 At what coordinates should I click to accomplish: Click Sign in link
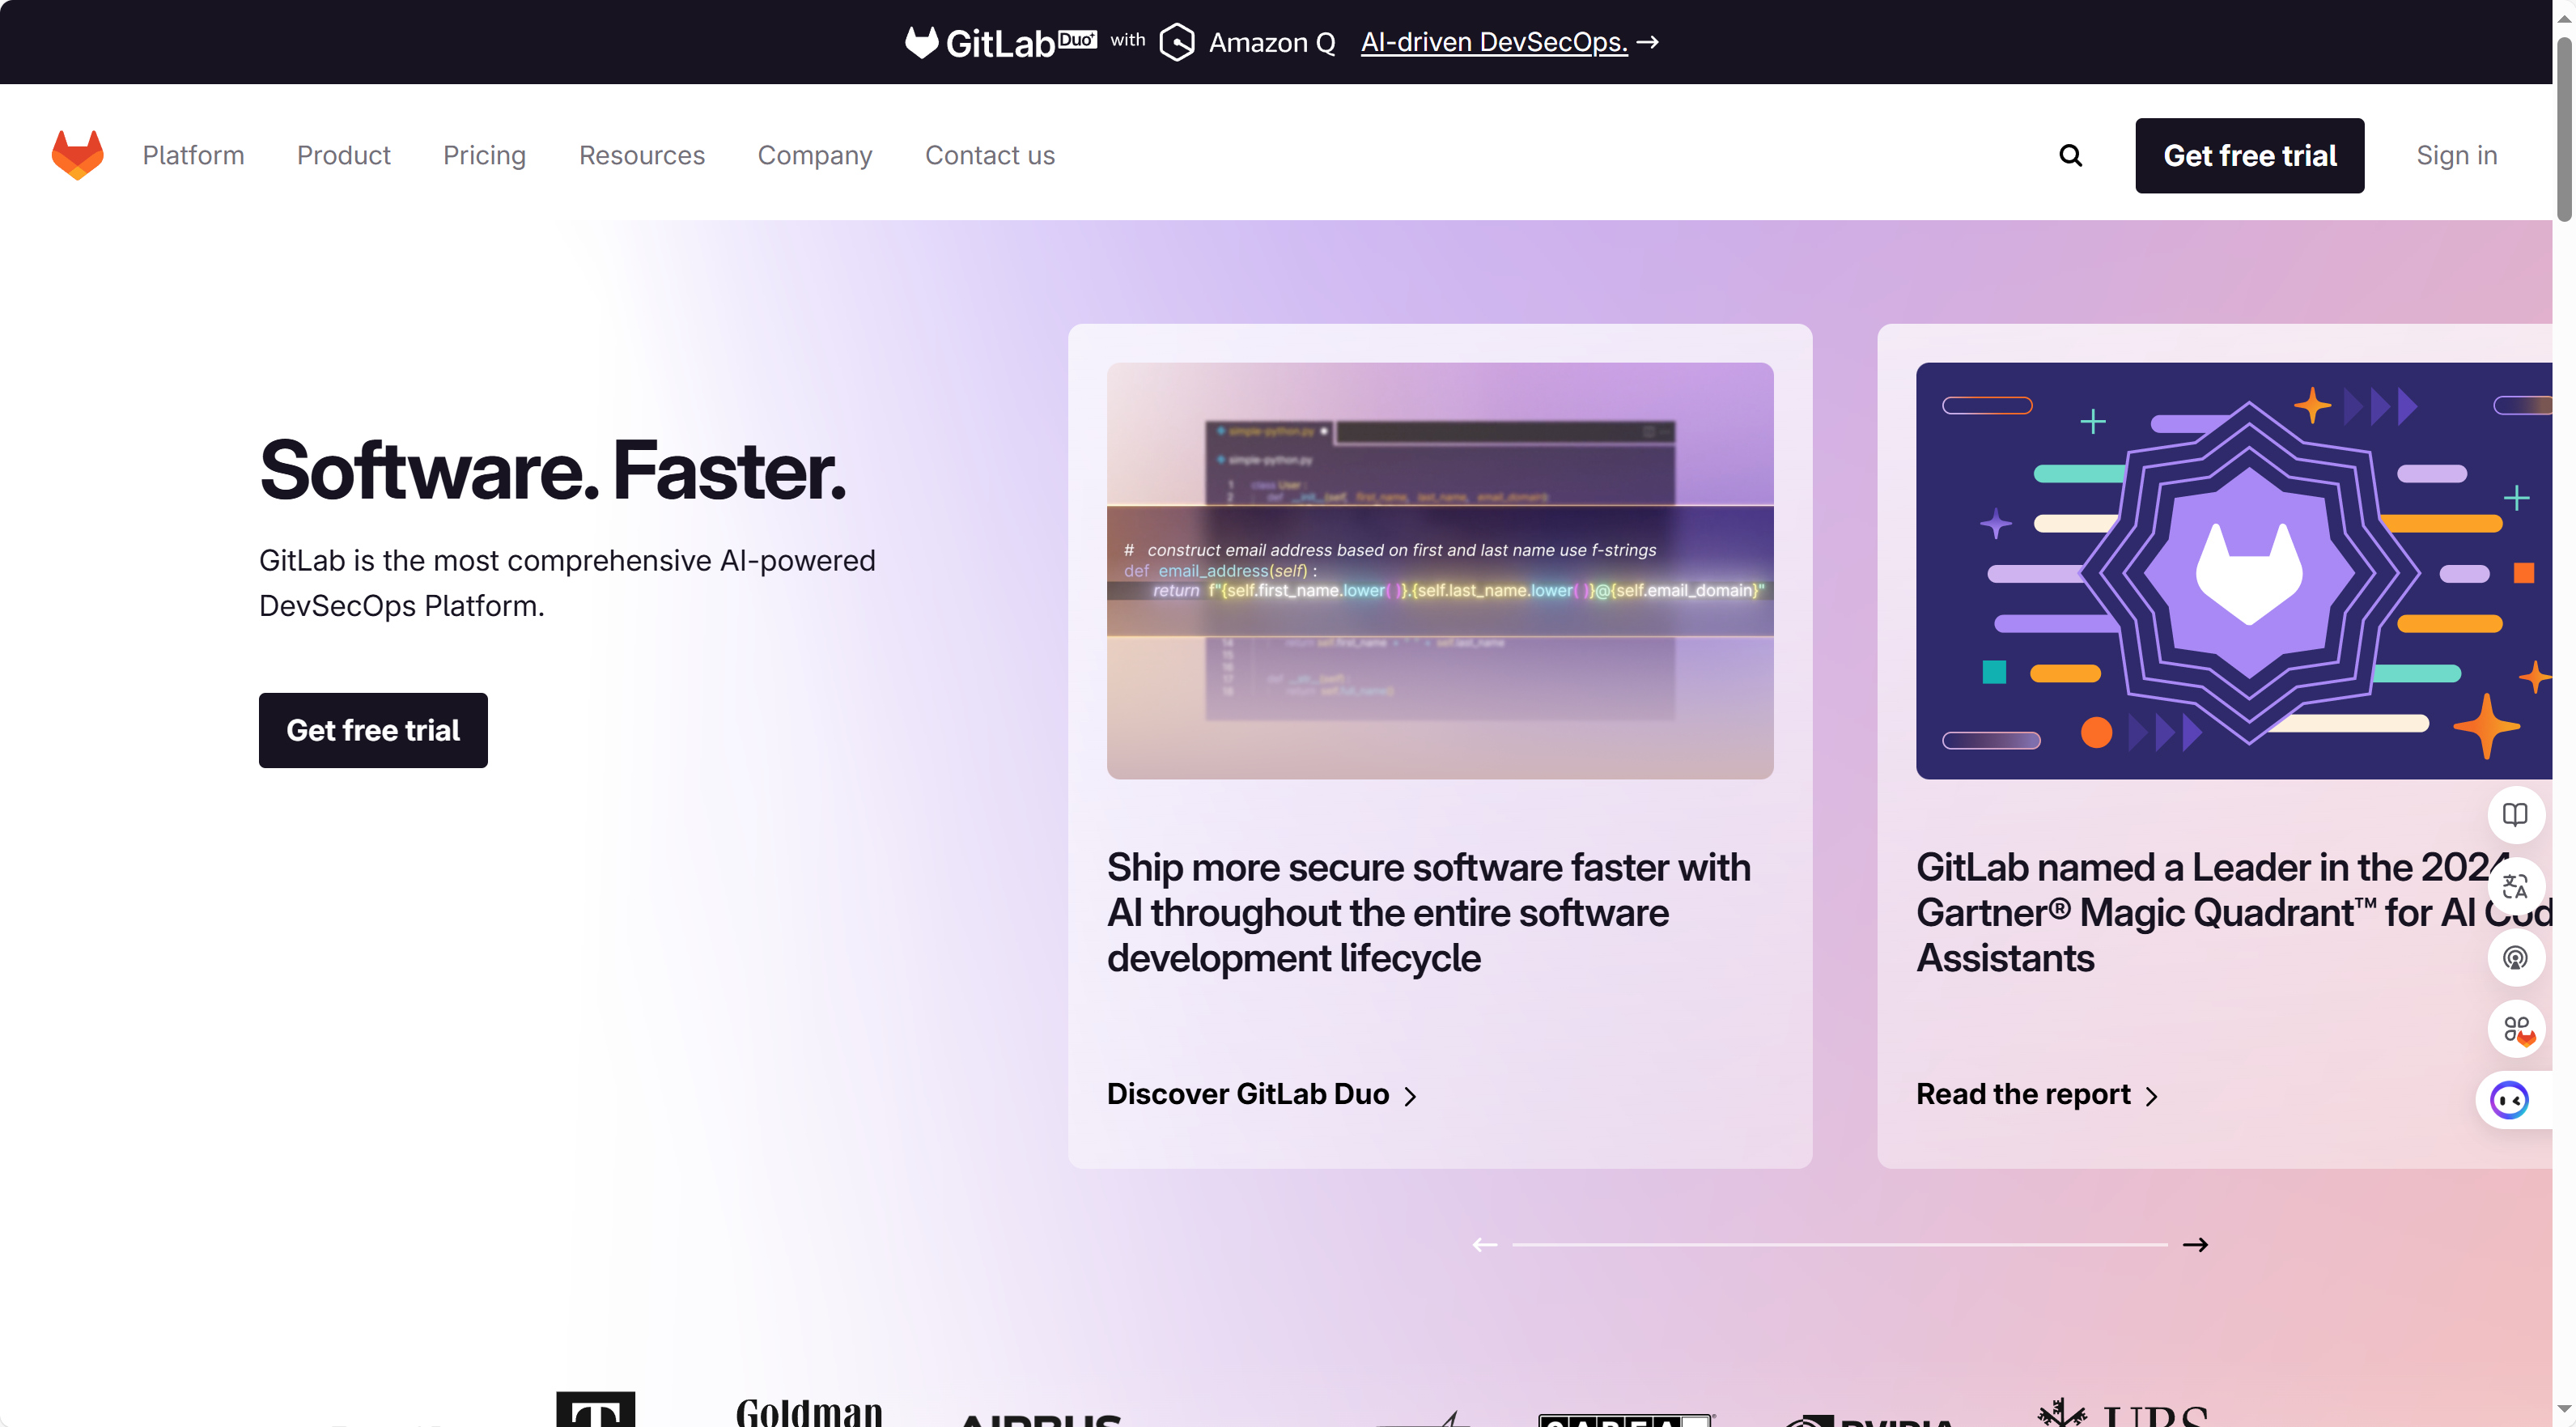tap(2457, 155)
